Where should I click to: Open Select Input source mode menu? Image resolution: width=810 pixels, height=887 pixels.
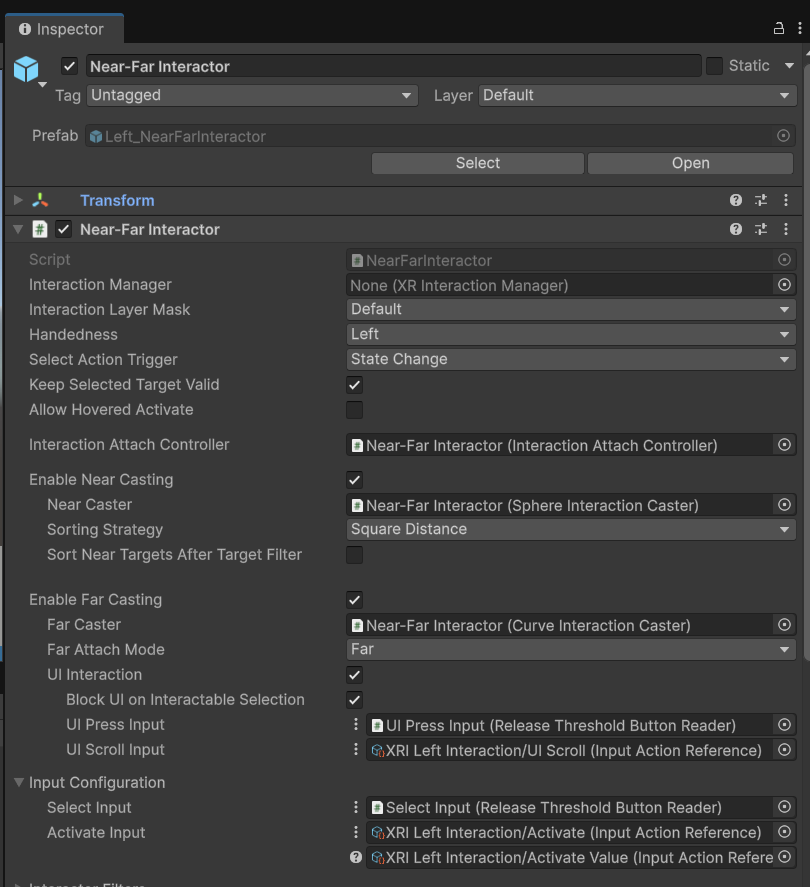[355, 807]
